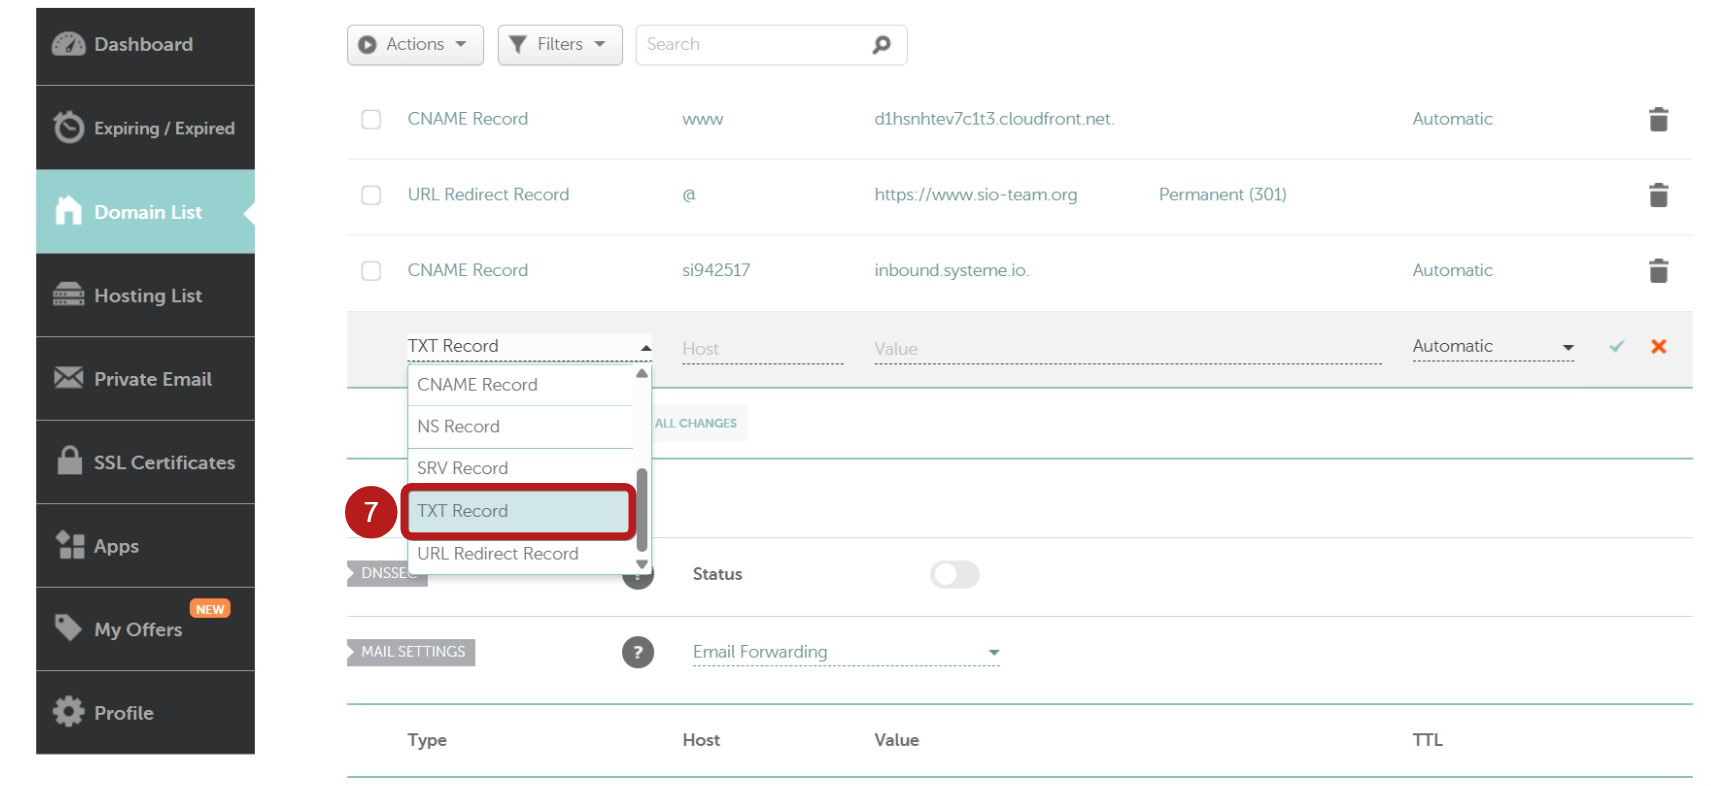Click the Hosting List server icon
Screen dimensions: 1711x786
[x=69, y=294]
